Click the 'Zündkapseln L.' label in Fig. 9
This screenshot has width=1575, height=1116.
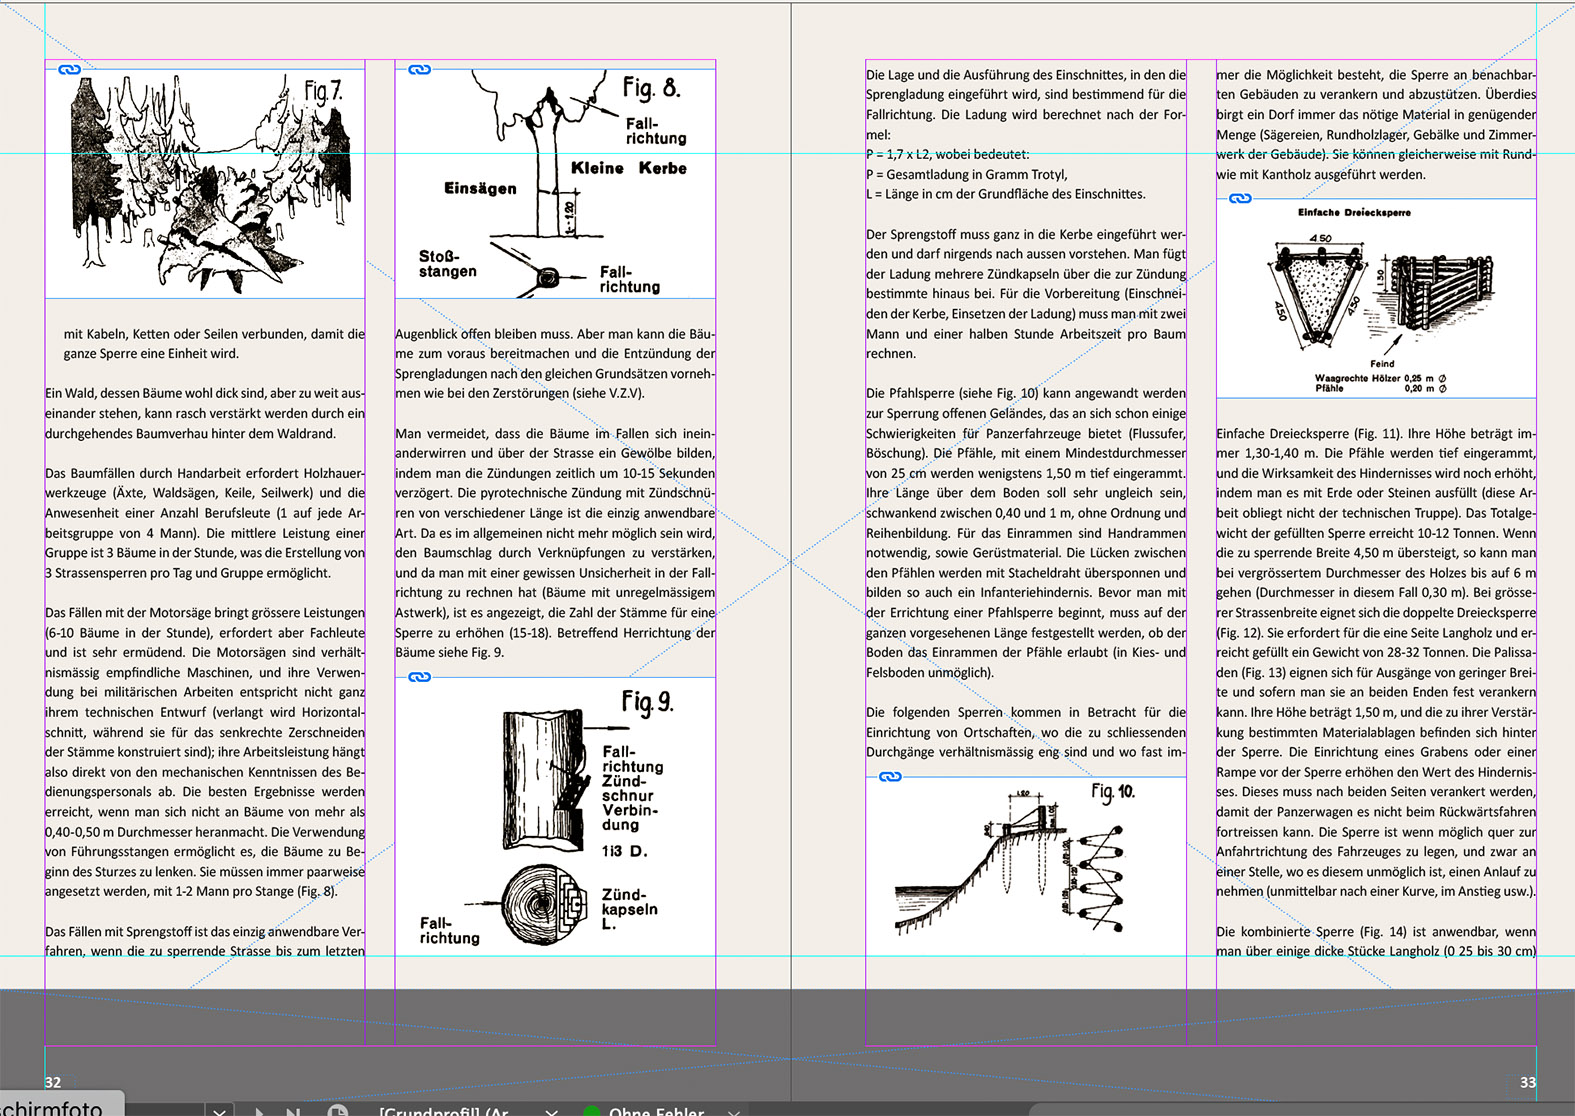[630, 909]
